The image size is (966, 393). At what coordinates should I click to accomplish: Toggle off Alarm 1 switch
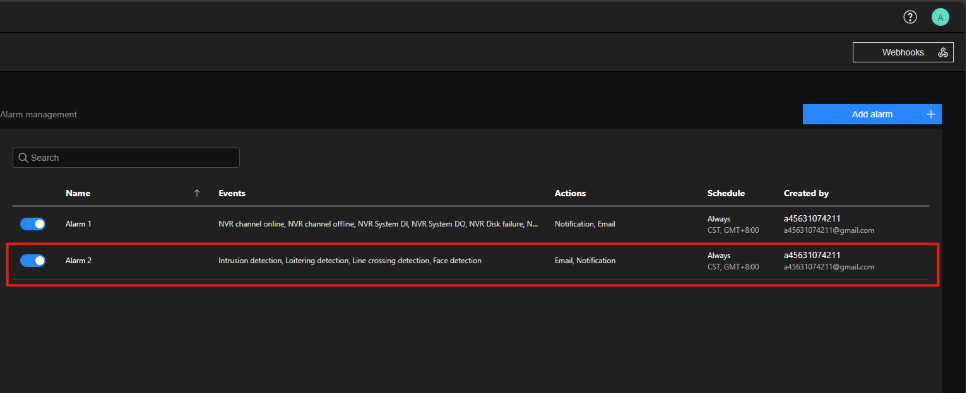click(x=33, y=224)
